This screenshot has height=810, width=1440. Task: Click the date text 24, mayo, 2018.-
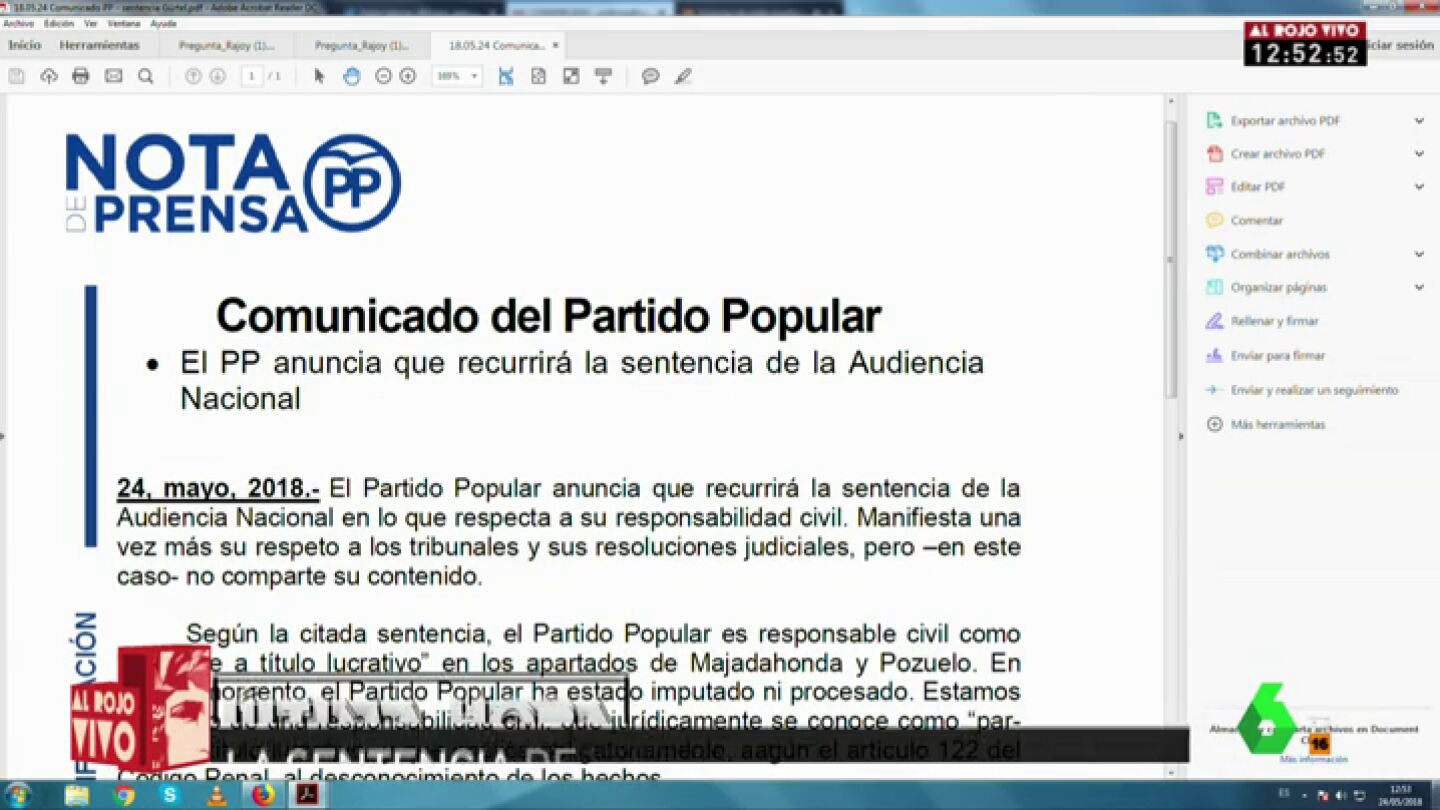218,489
